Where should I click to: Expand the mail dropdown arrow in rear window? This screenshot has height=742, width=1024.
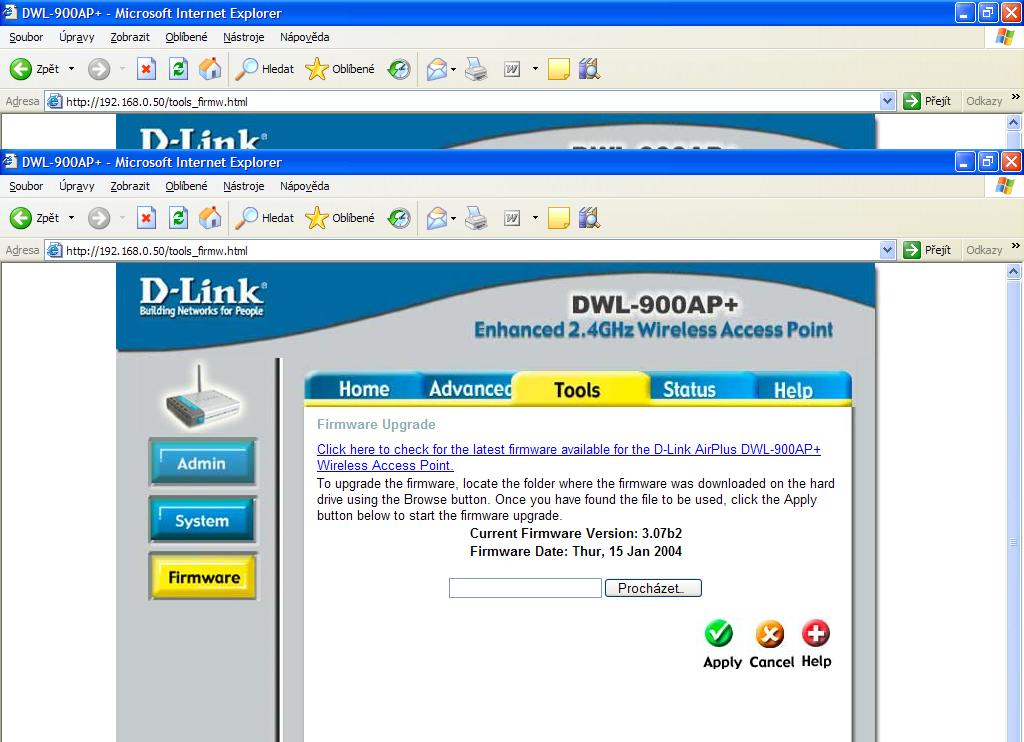453,69
